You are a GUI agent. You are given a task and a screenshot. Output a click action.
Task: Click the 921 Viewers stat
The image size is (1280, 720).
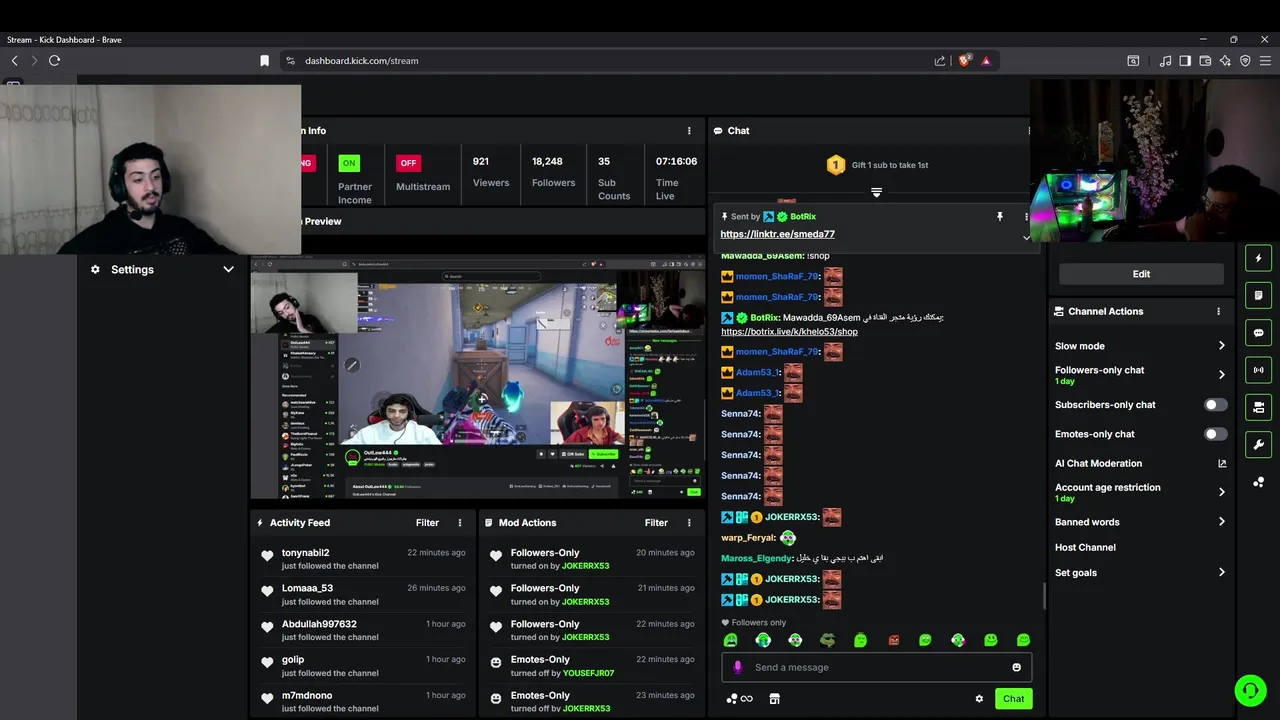pos(490,172)
